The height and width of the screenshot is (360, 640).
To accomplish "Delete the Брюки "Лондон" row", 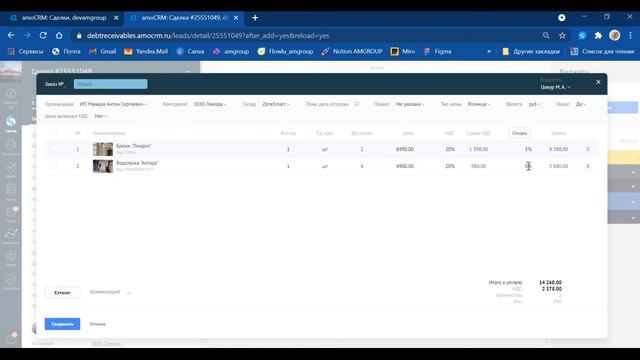I will tap(588, 149).
